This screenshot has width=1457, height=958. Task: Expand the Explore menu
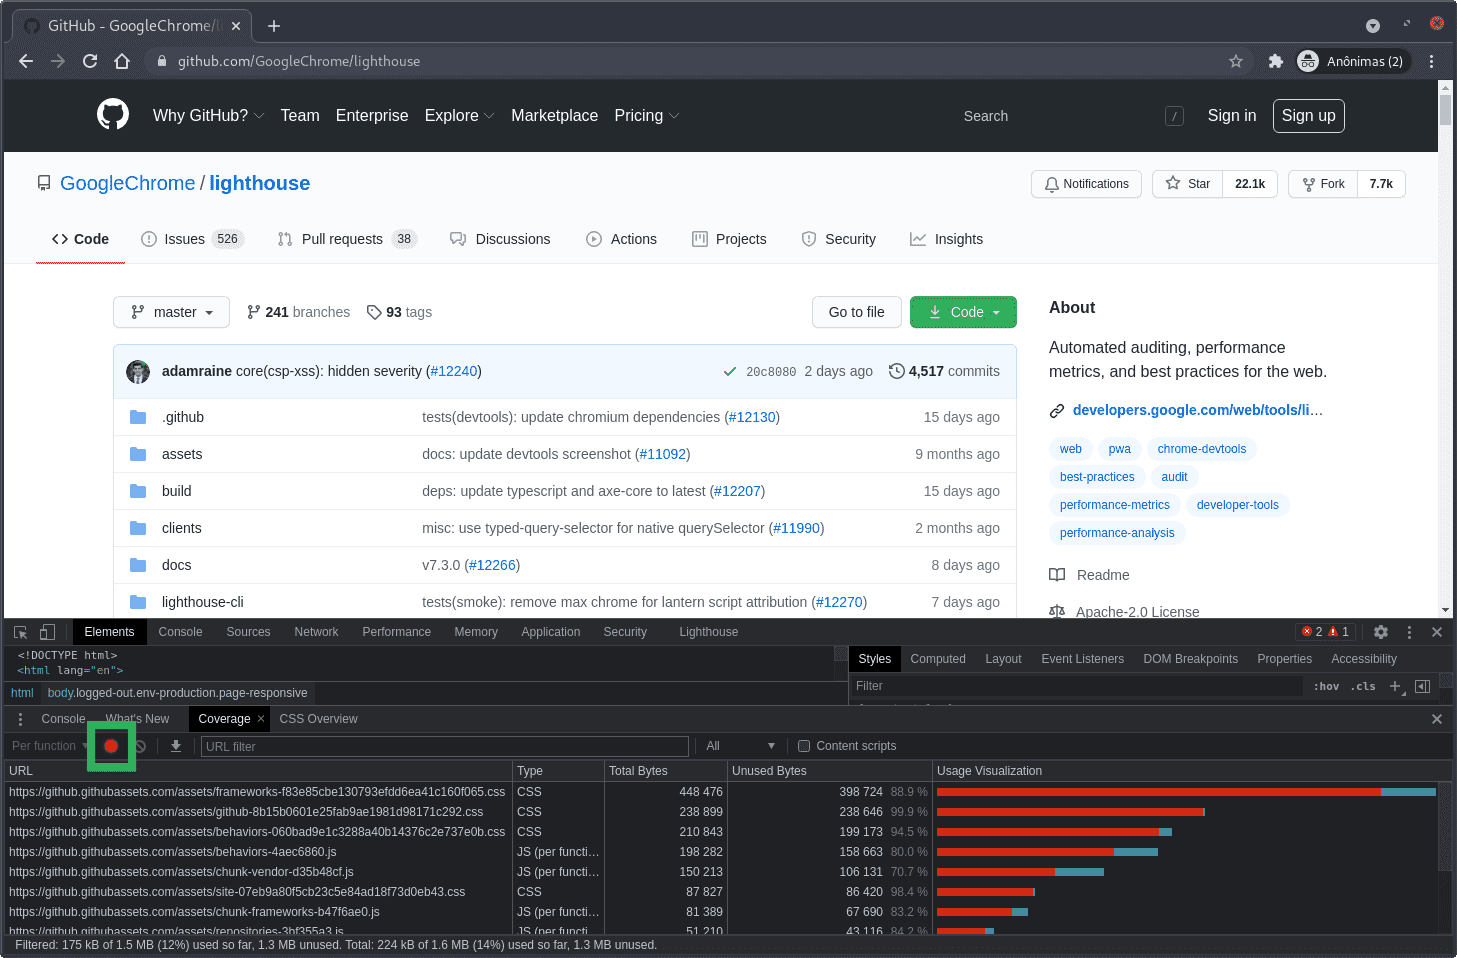click(459, 115)
